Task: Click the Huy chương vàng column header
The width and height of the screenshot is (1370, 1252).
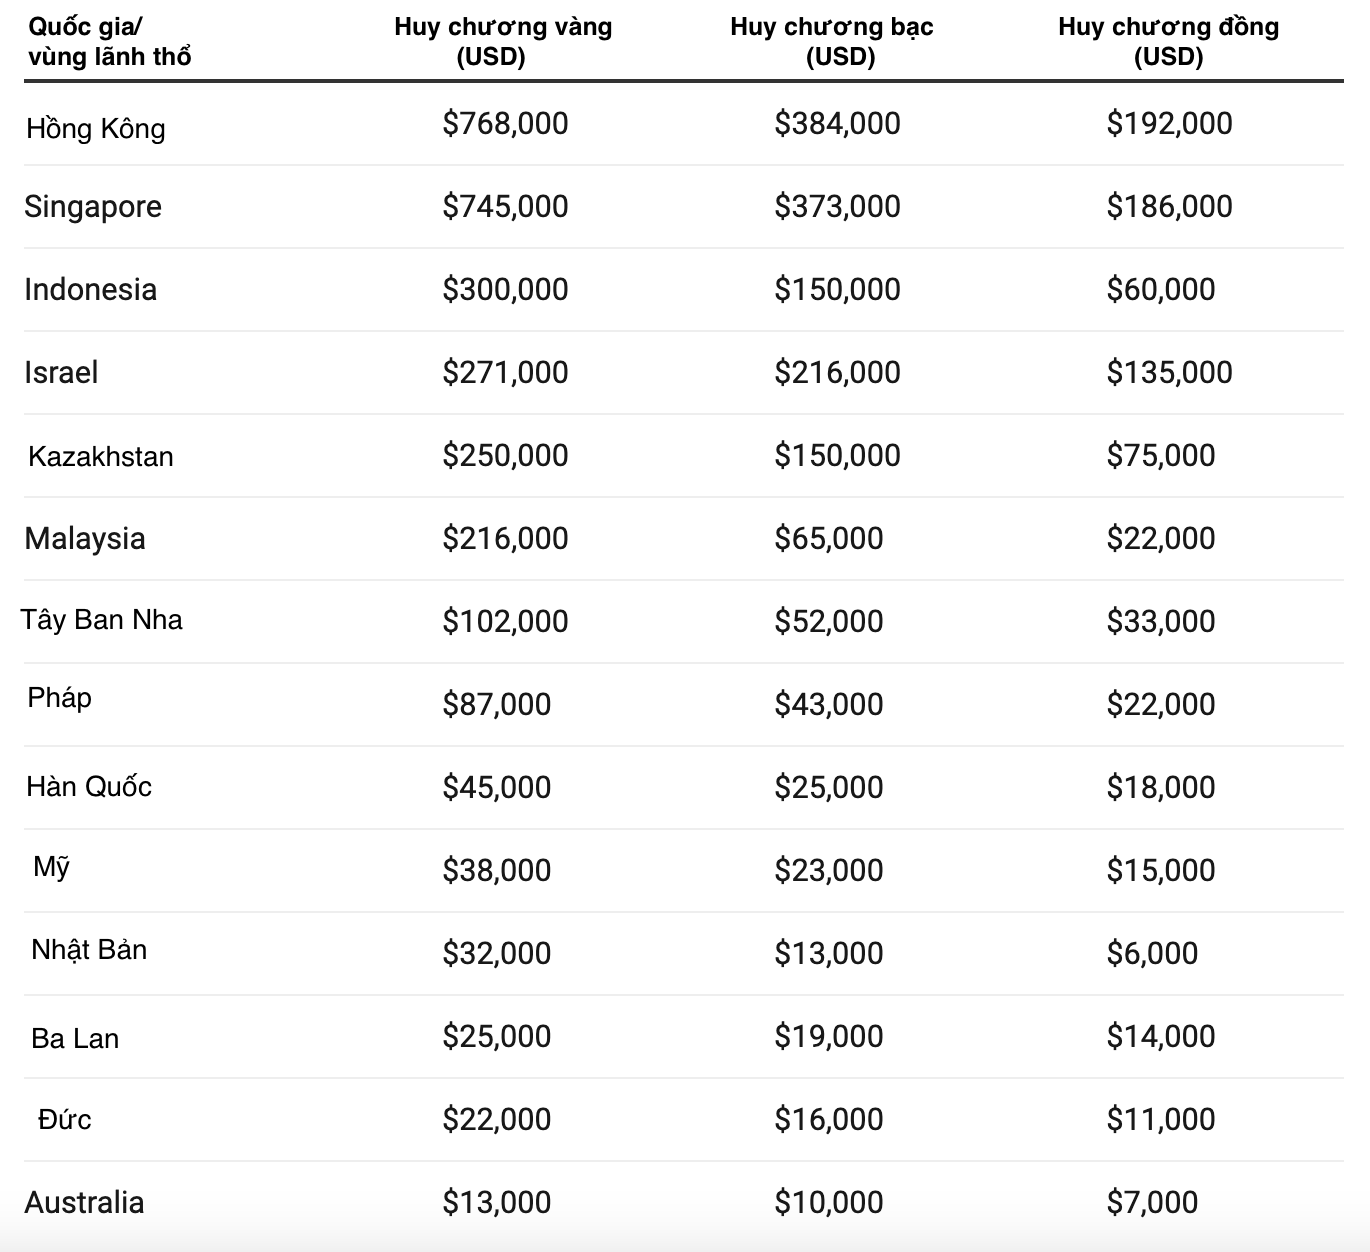Action: pos(503,41)
